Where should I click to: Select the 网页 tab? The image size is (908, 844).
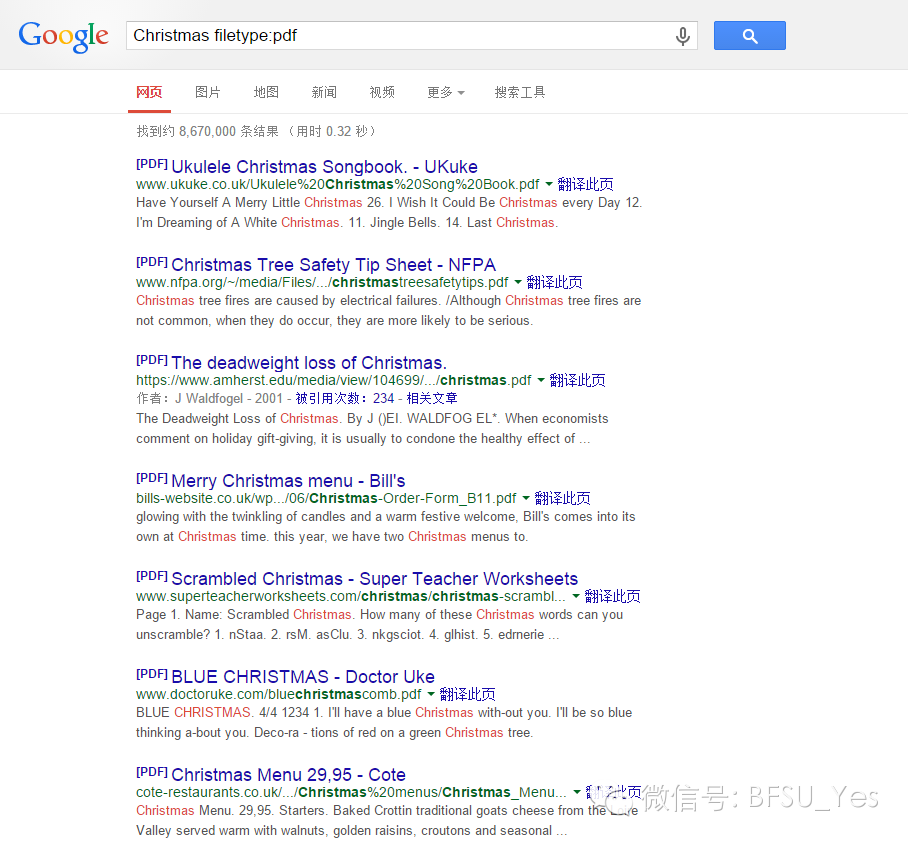pos(149,92)
